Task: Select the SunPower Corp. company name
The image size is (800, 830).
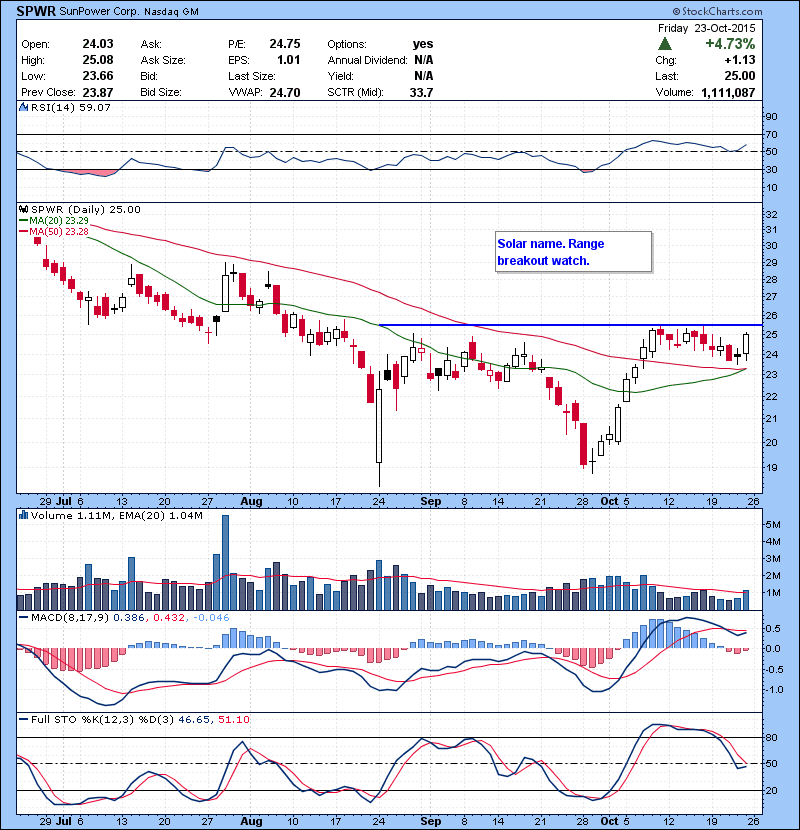Action: click(x=99, y=12)
